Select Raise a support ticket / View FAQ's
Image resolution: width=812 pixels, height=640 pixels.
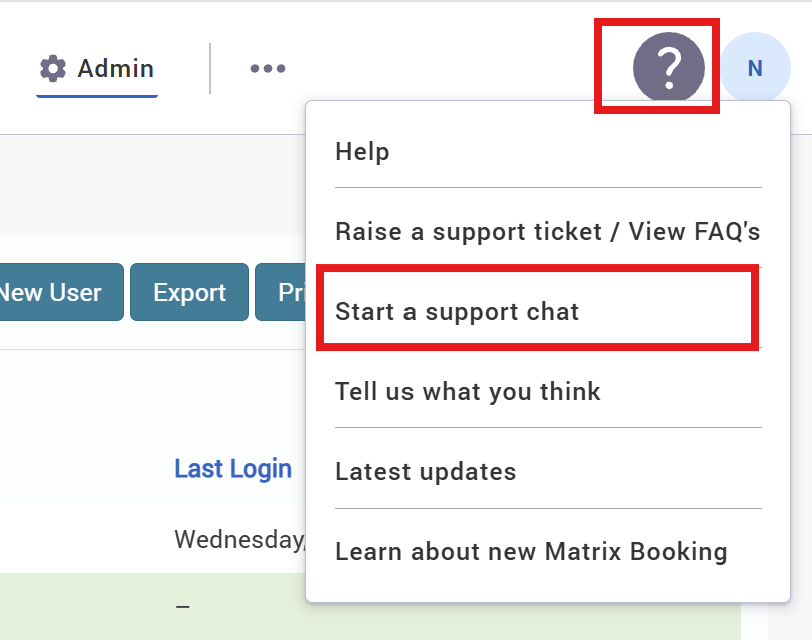coord(547,232)
